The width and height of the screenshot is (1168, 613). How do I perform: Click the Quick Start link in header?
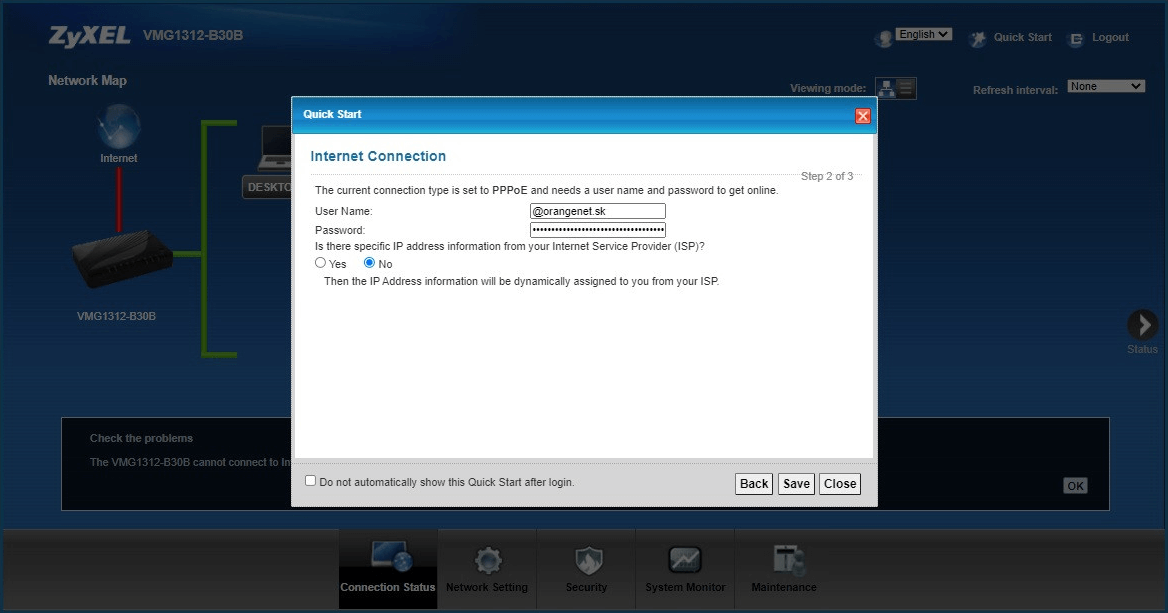(x=1023, y=37)
